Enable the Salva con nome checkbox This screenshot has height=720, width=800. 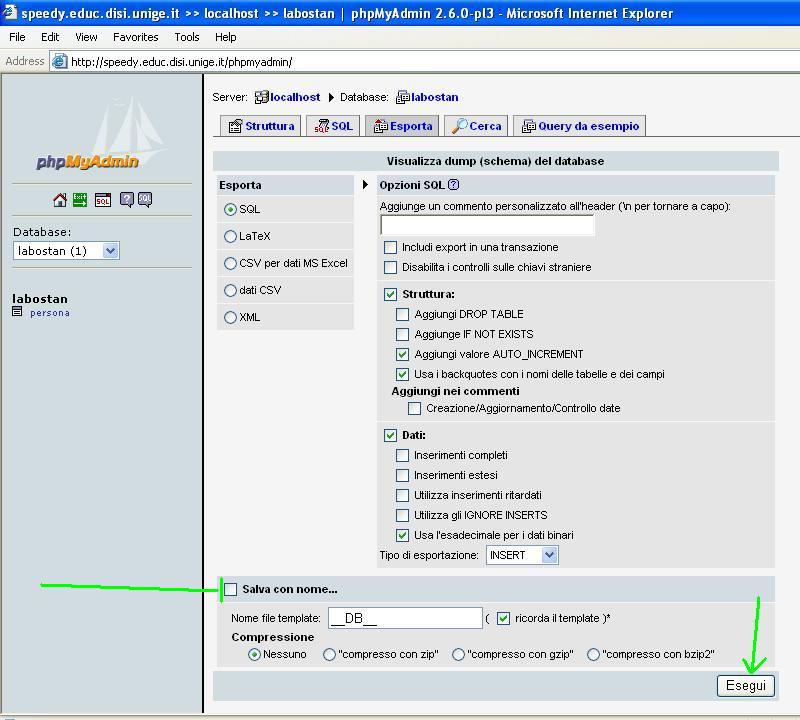click(x=231, y=589)
